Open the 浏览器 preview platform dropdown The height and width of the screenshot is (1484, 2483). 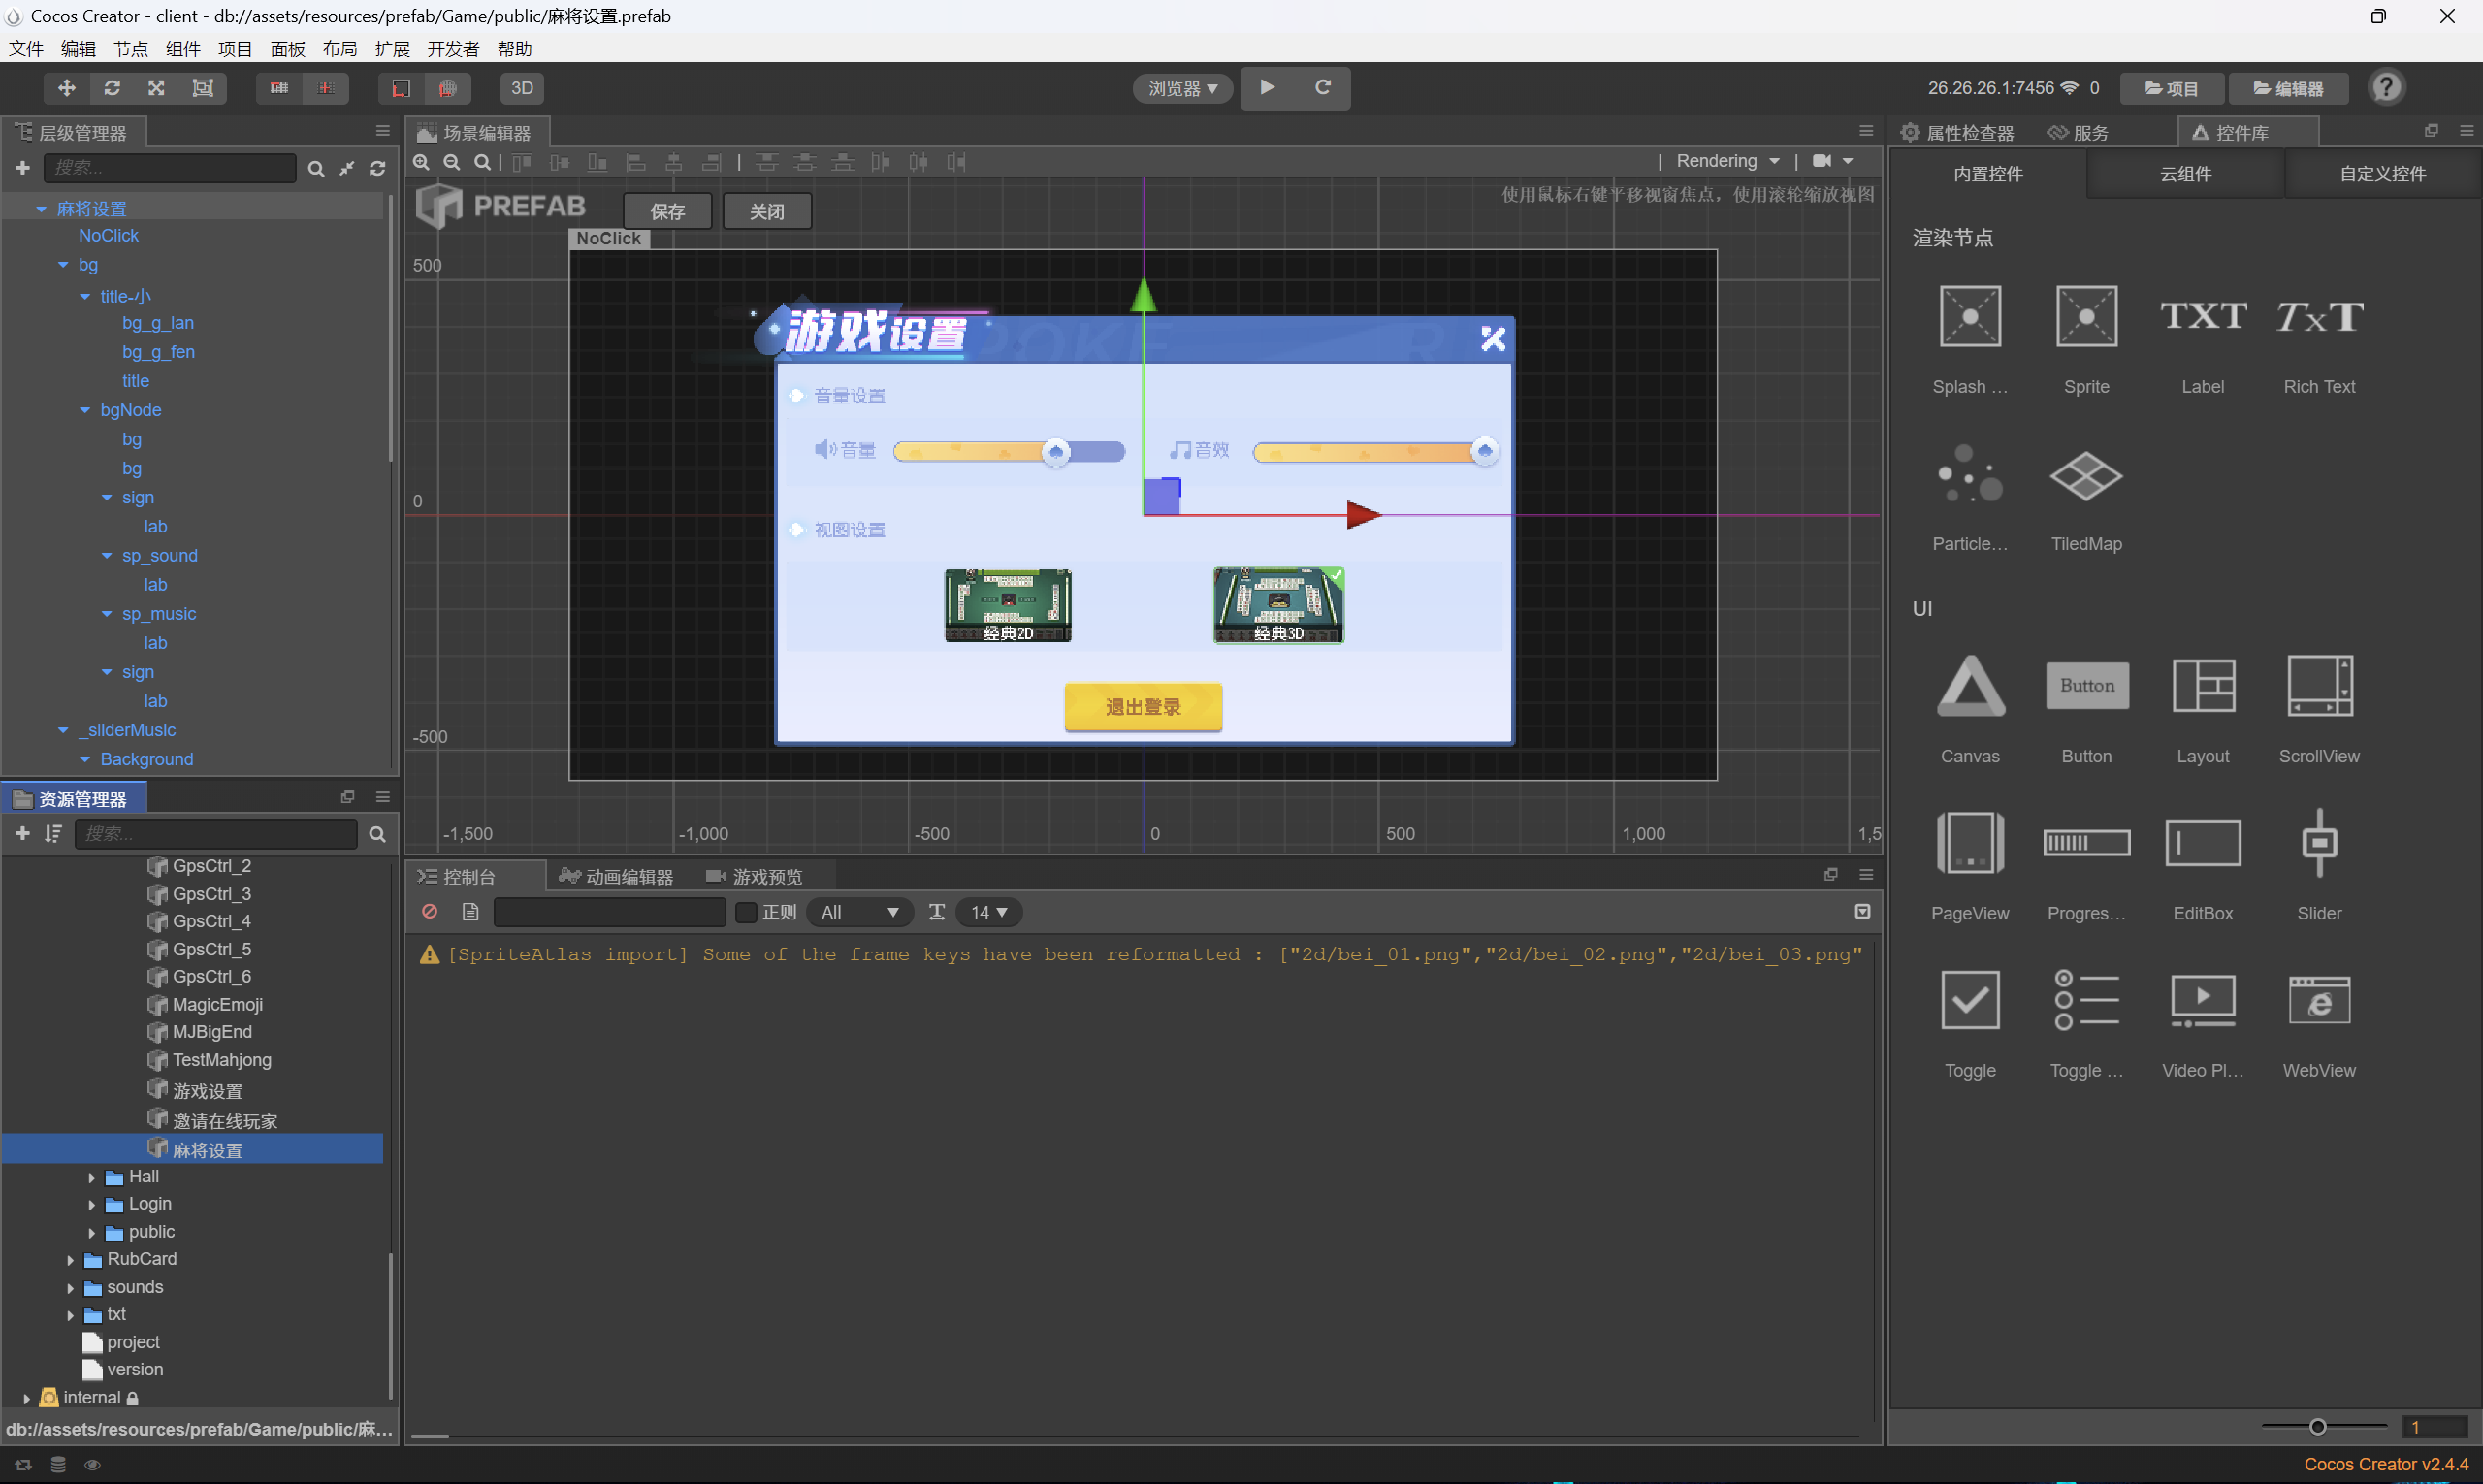(1183, 88)
